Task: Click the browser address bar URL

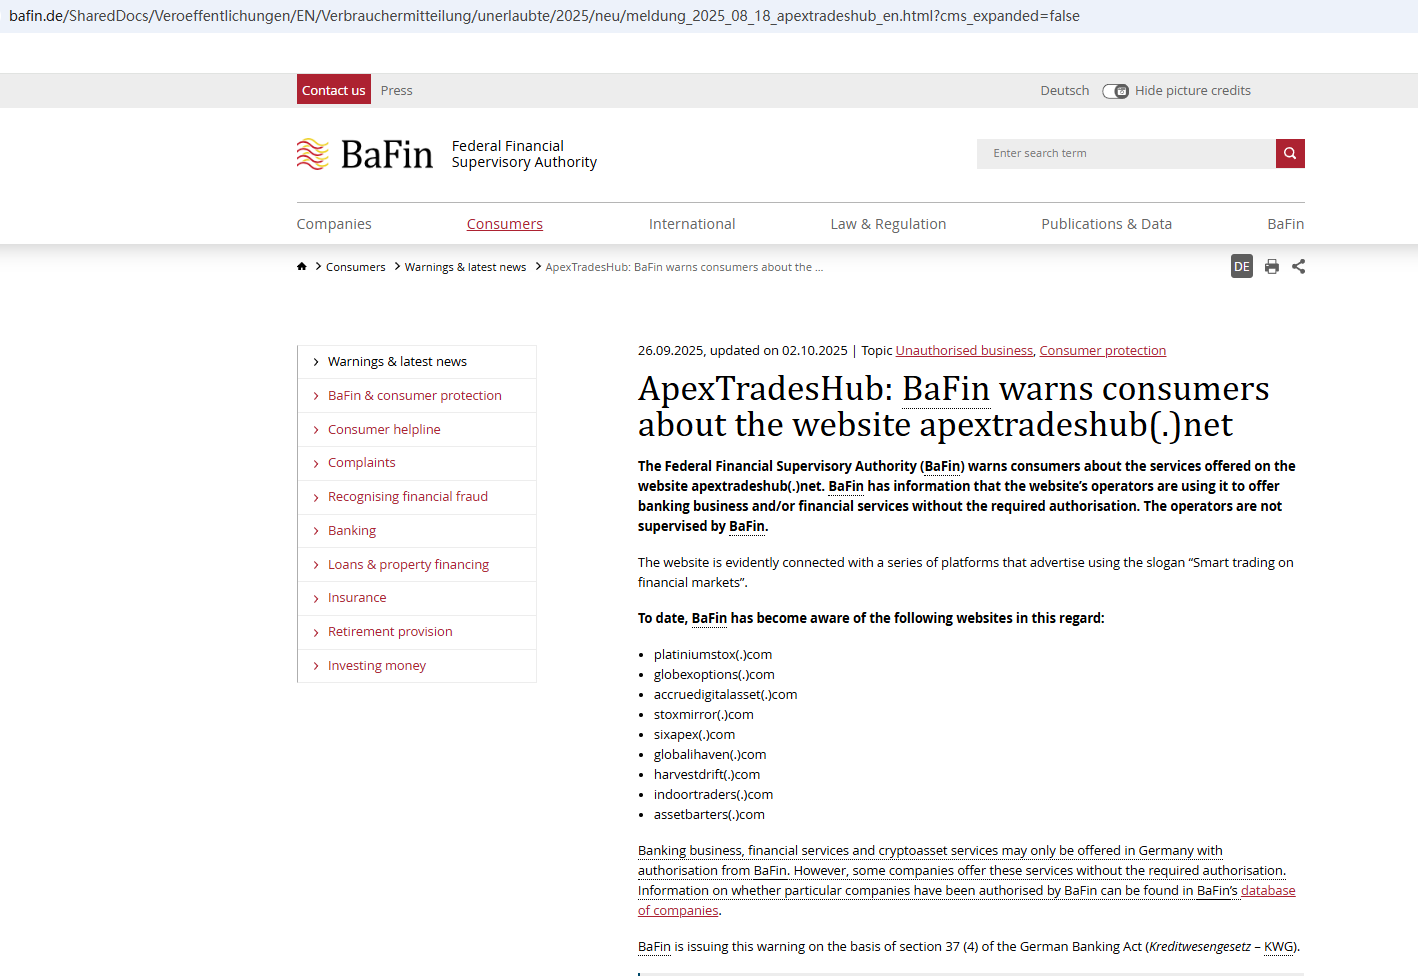Action: pos(545,16)
